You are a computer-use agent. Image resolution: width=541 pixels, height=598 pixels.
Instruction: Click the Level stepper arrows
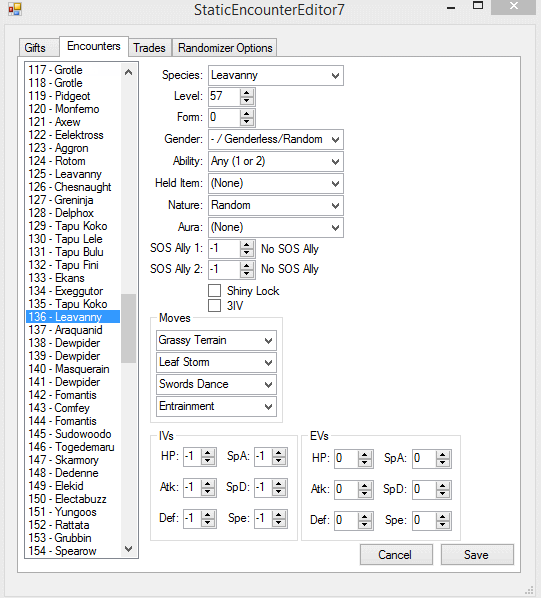tap(247, 96)
